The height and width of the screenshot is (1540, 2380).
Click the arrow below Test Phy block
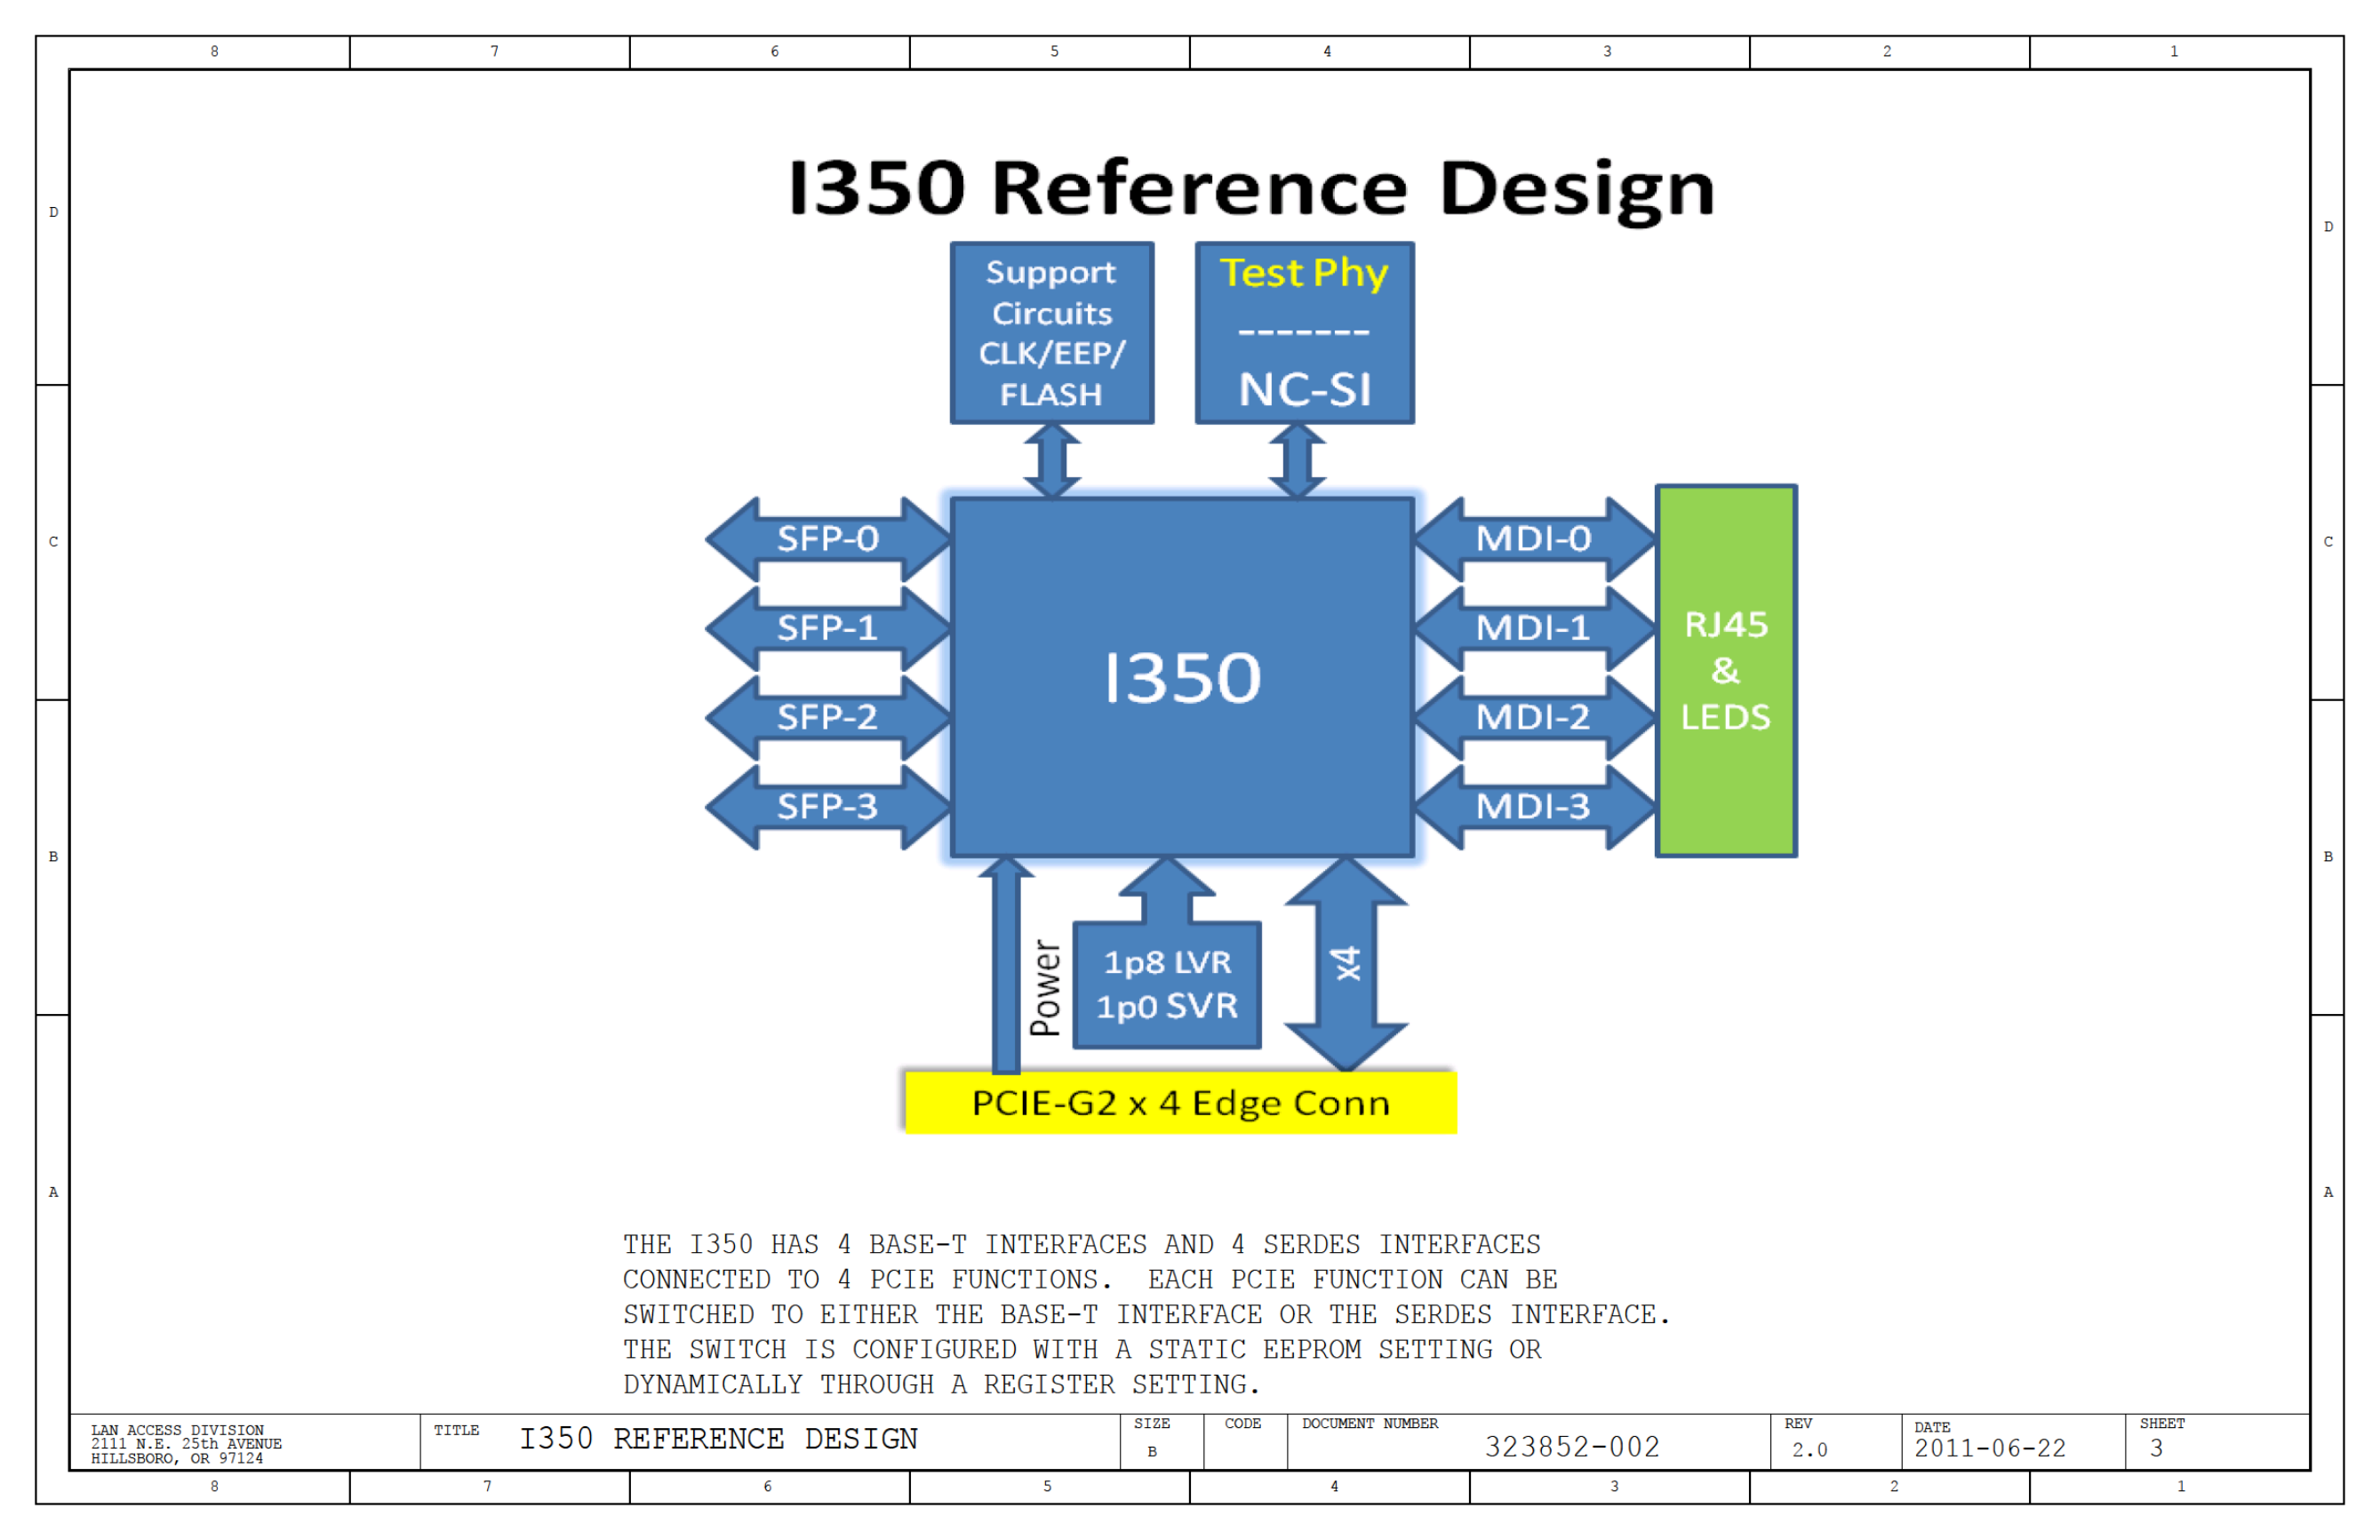coord(1298,461)
